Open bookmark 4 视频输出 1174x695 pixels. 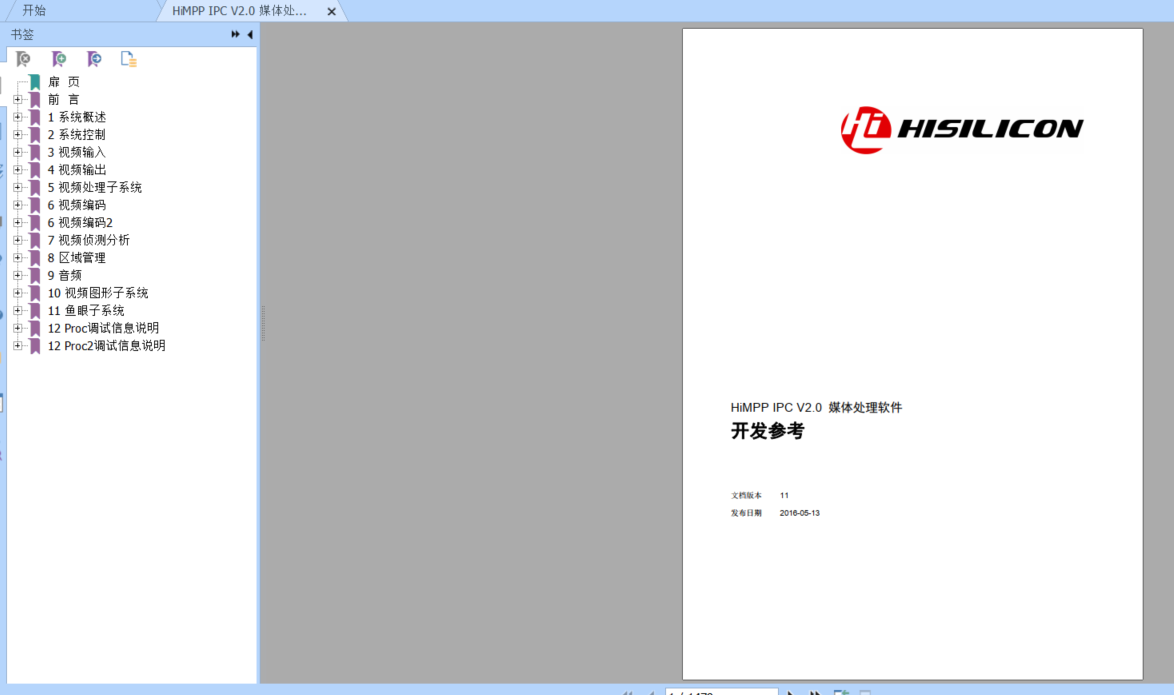coord(77,170)
